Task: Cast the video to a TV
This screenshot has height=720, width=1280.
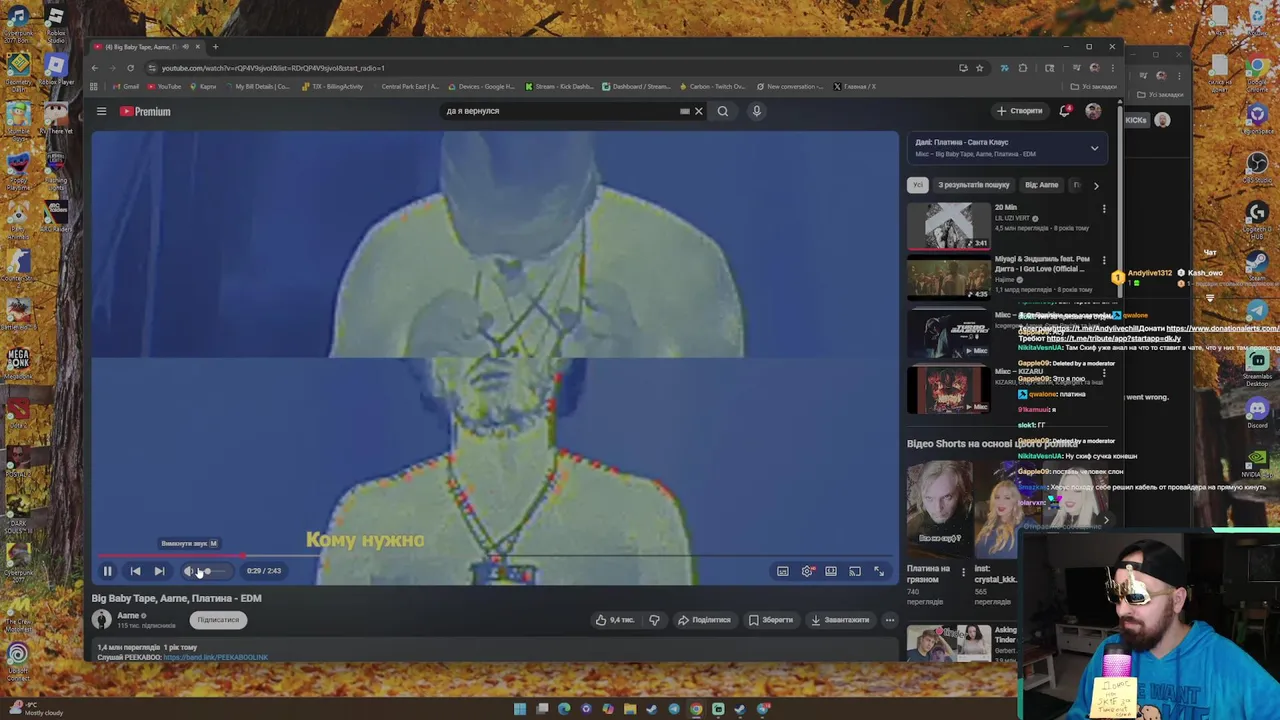Action: coord(855,571)
